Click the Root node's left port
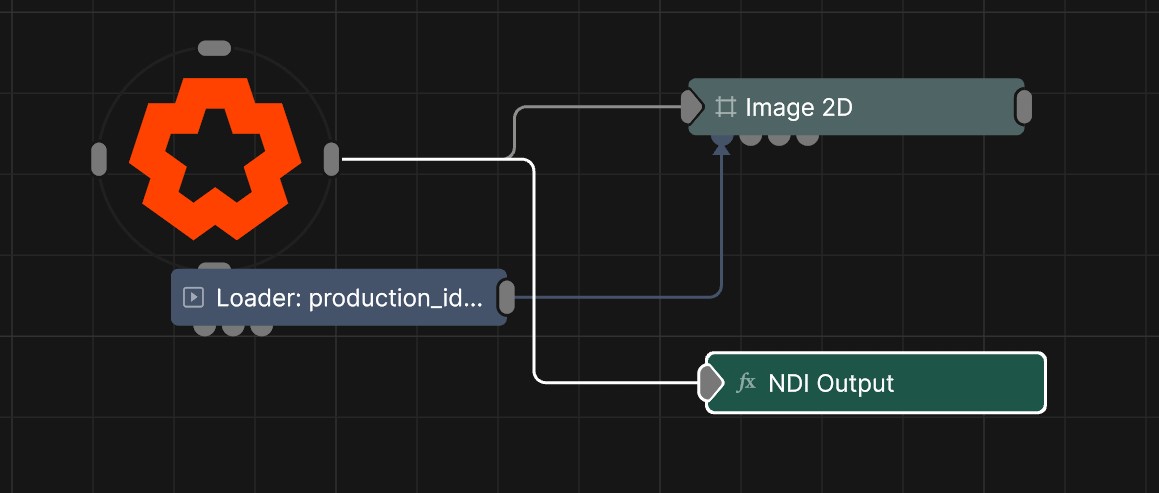 (x=99, y=159)
